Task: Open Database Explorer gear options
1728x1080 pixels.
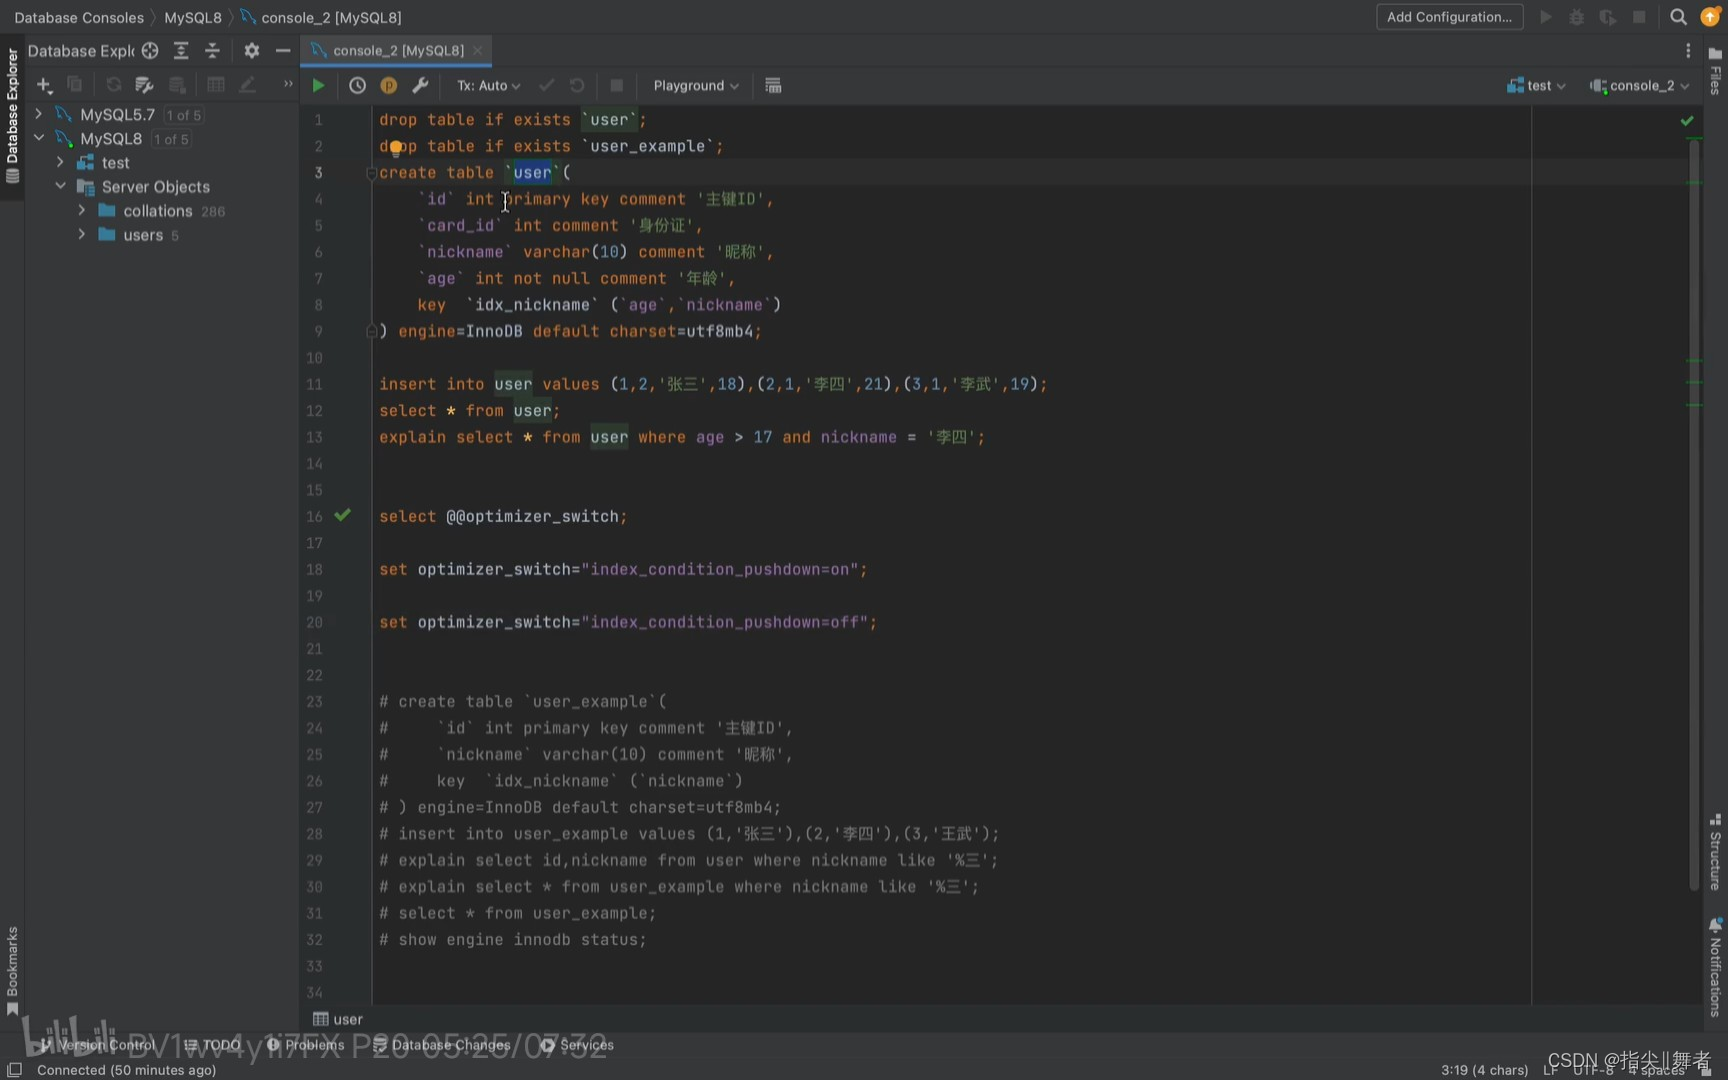Action: [x=251, y=51]
